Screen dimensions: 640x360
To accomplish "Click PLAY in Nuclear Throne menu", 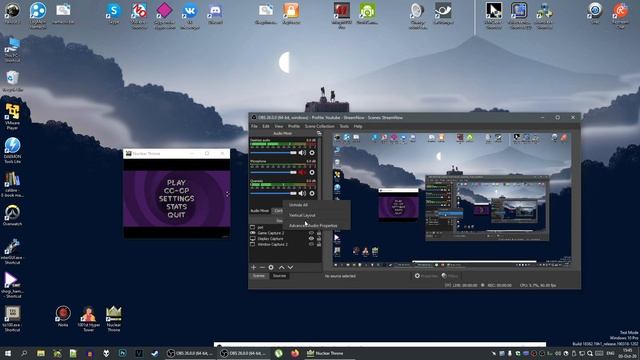I will coord(176,182).
